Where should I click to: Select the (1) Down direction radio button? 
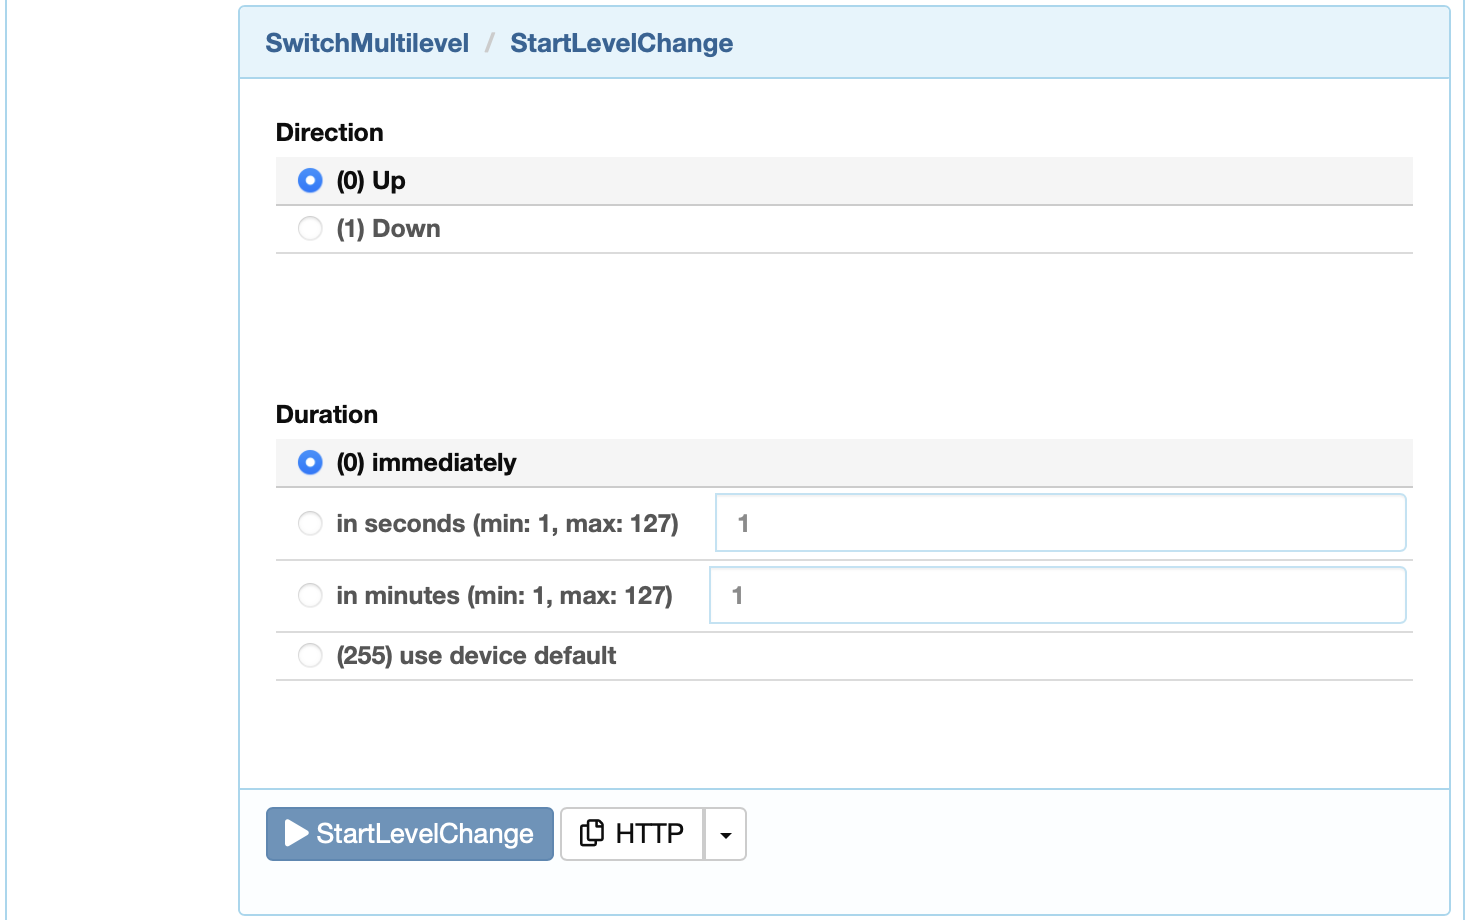pos(310,229)
